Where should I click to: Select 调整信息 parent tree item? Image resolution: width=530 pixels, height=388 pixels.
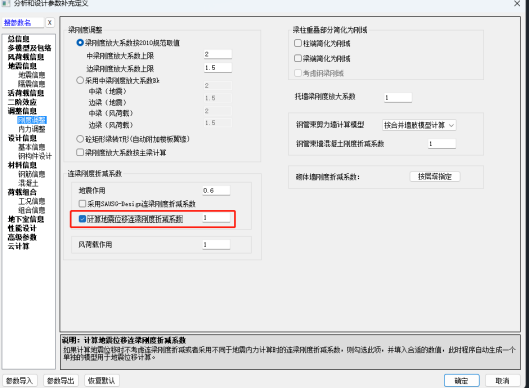tap(22, 111)
